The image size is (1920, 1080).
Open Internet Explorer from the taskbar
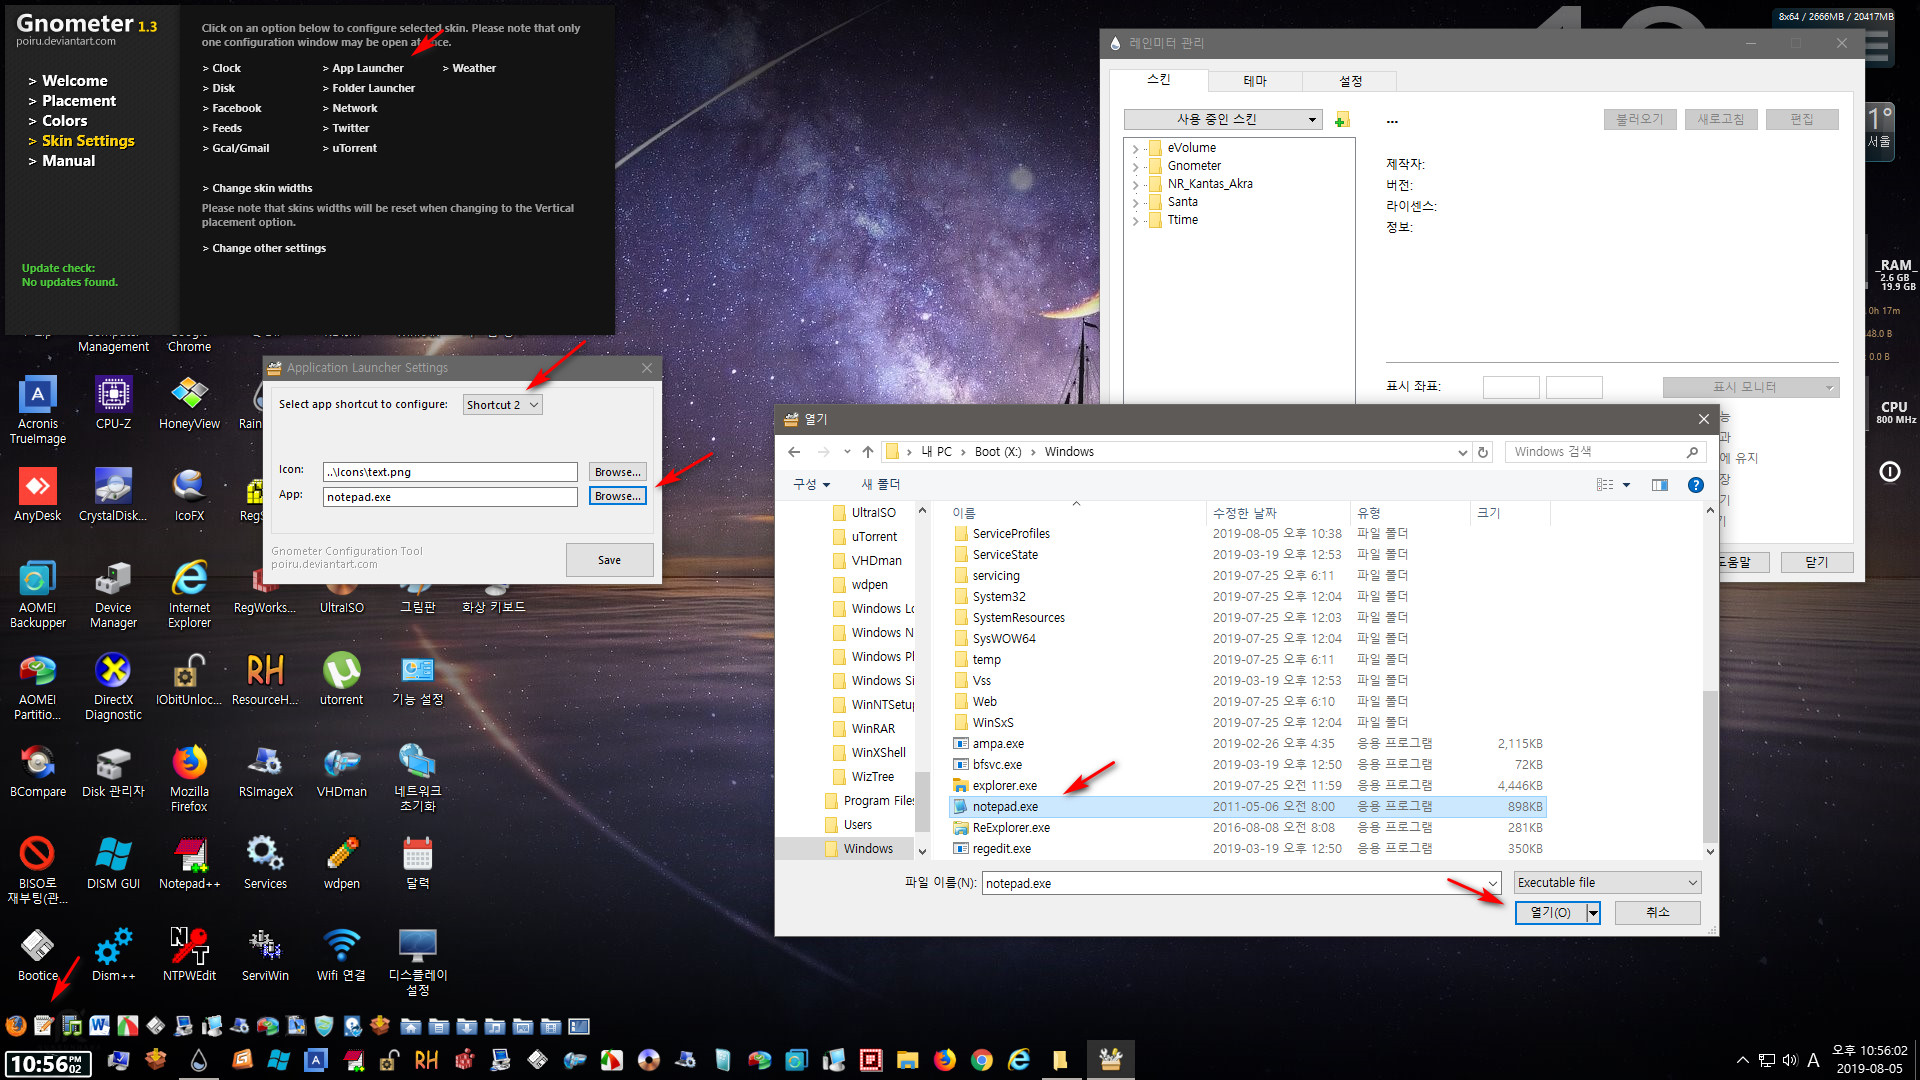pos(1019,1060)
